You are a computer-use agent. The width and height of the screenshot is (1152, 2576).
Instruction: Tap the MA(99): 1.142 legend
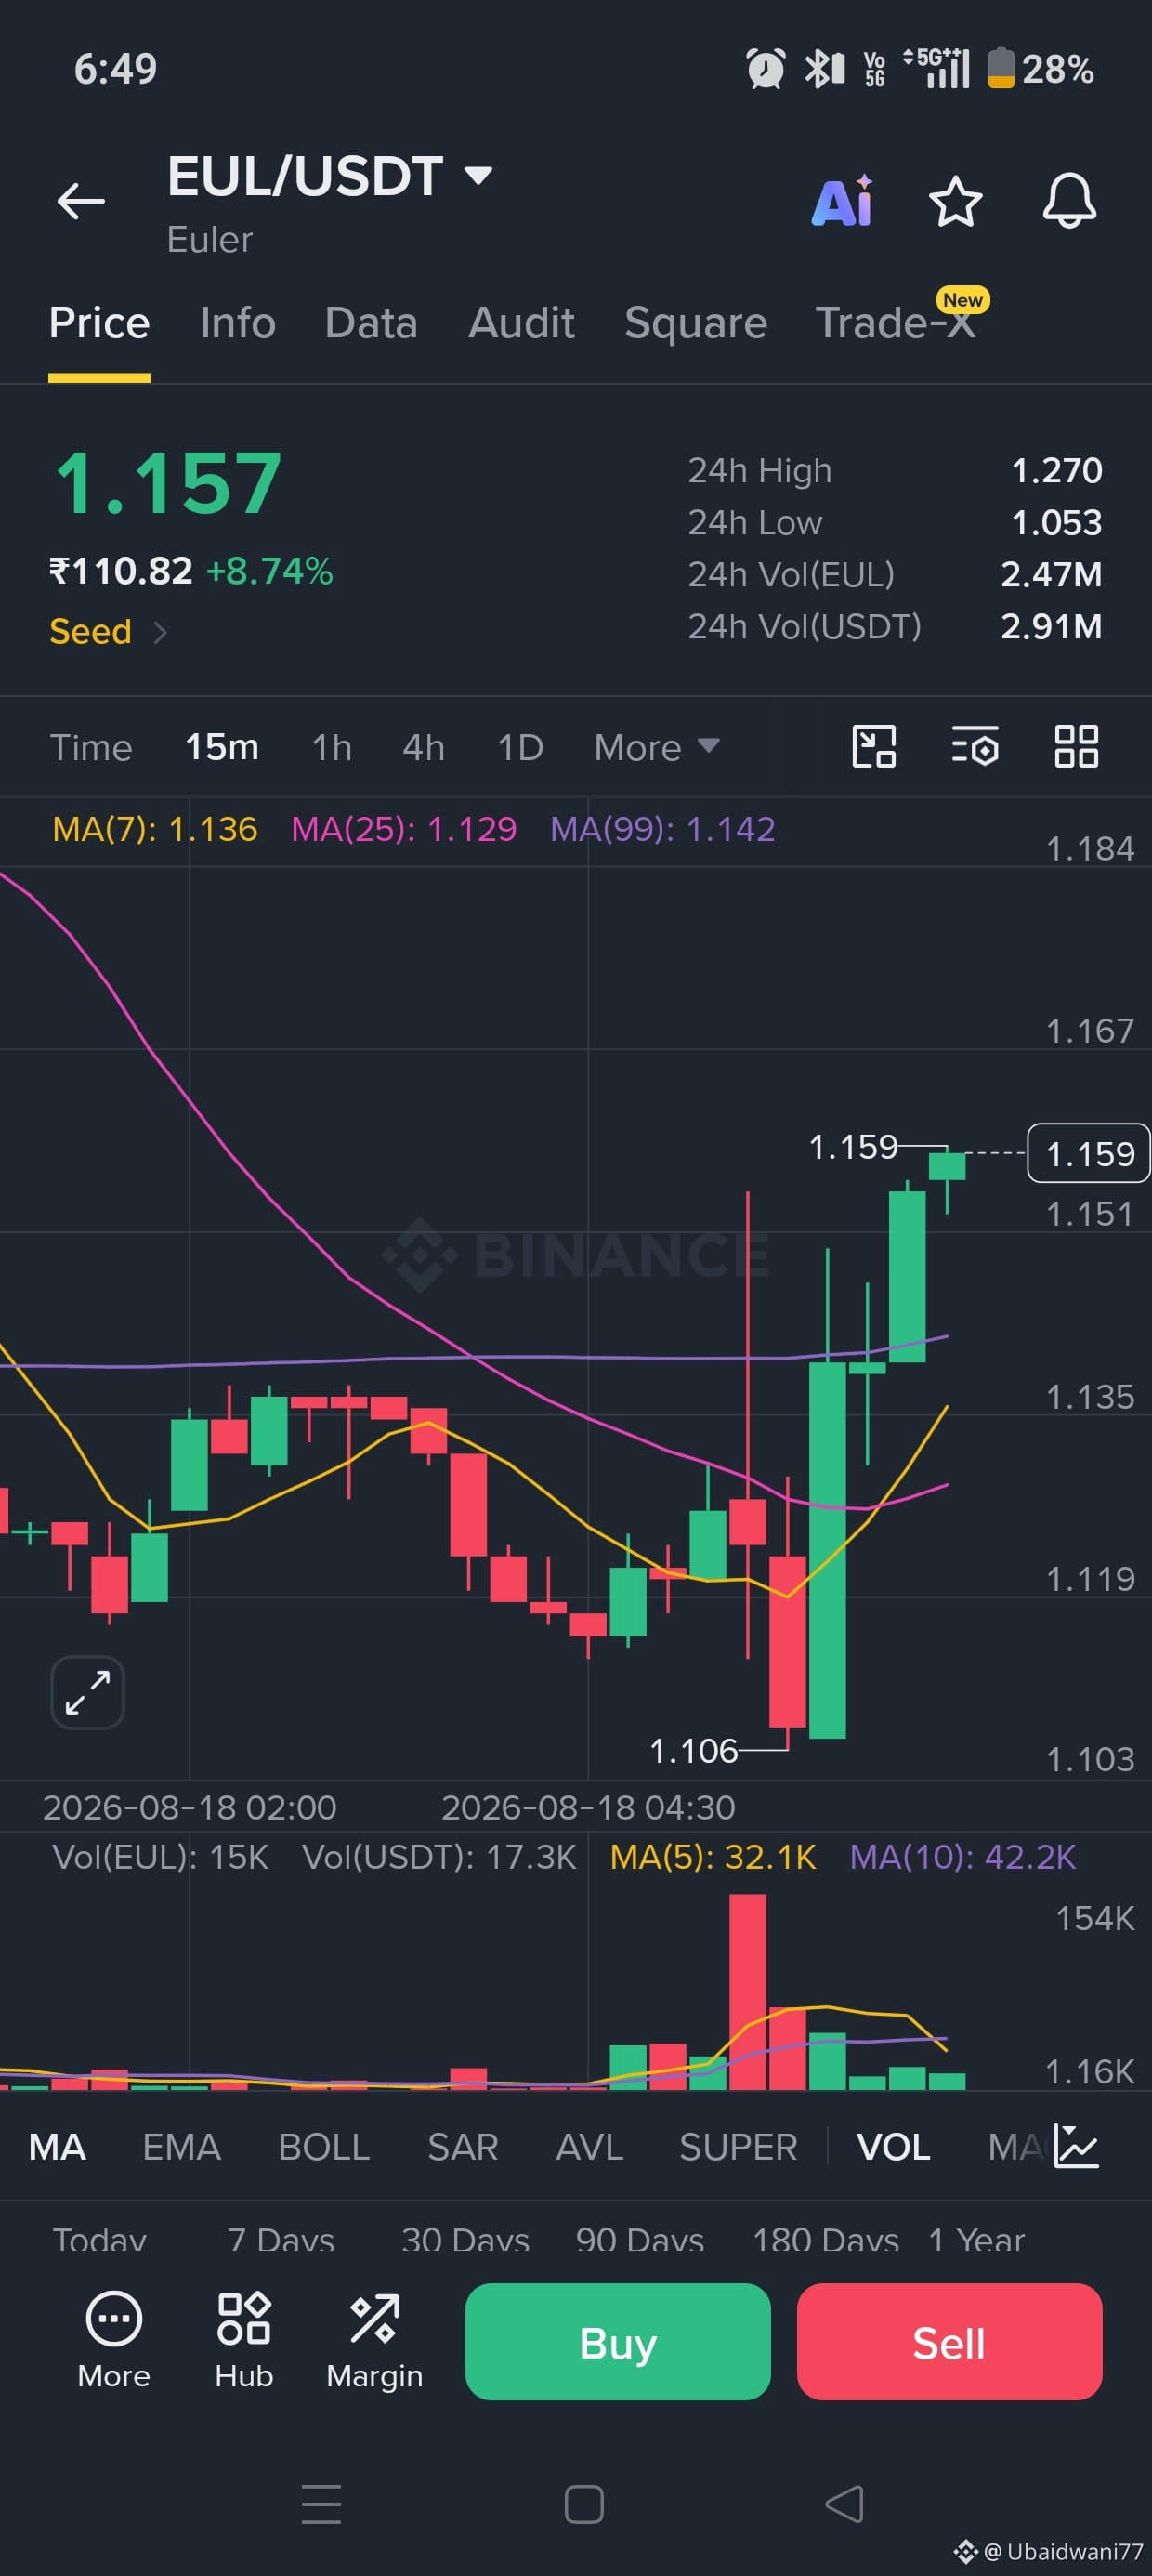[663, 829]
